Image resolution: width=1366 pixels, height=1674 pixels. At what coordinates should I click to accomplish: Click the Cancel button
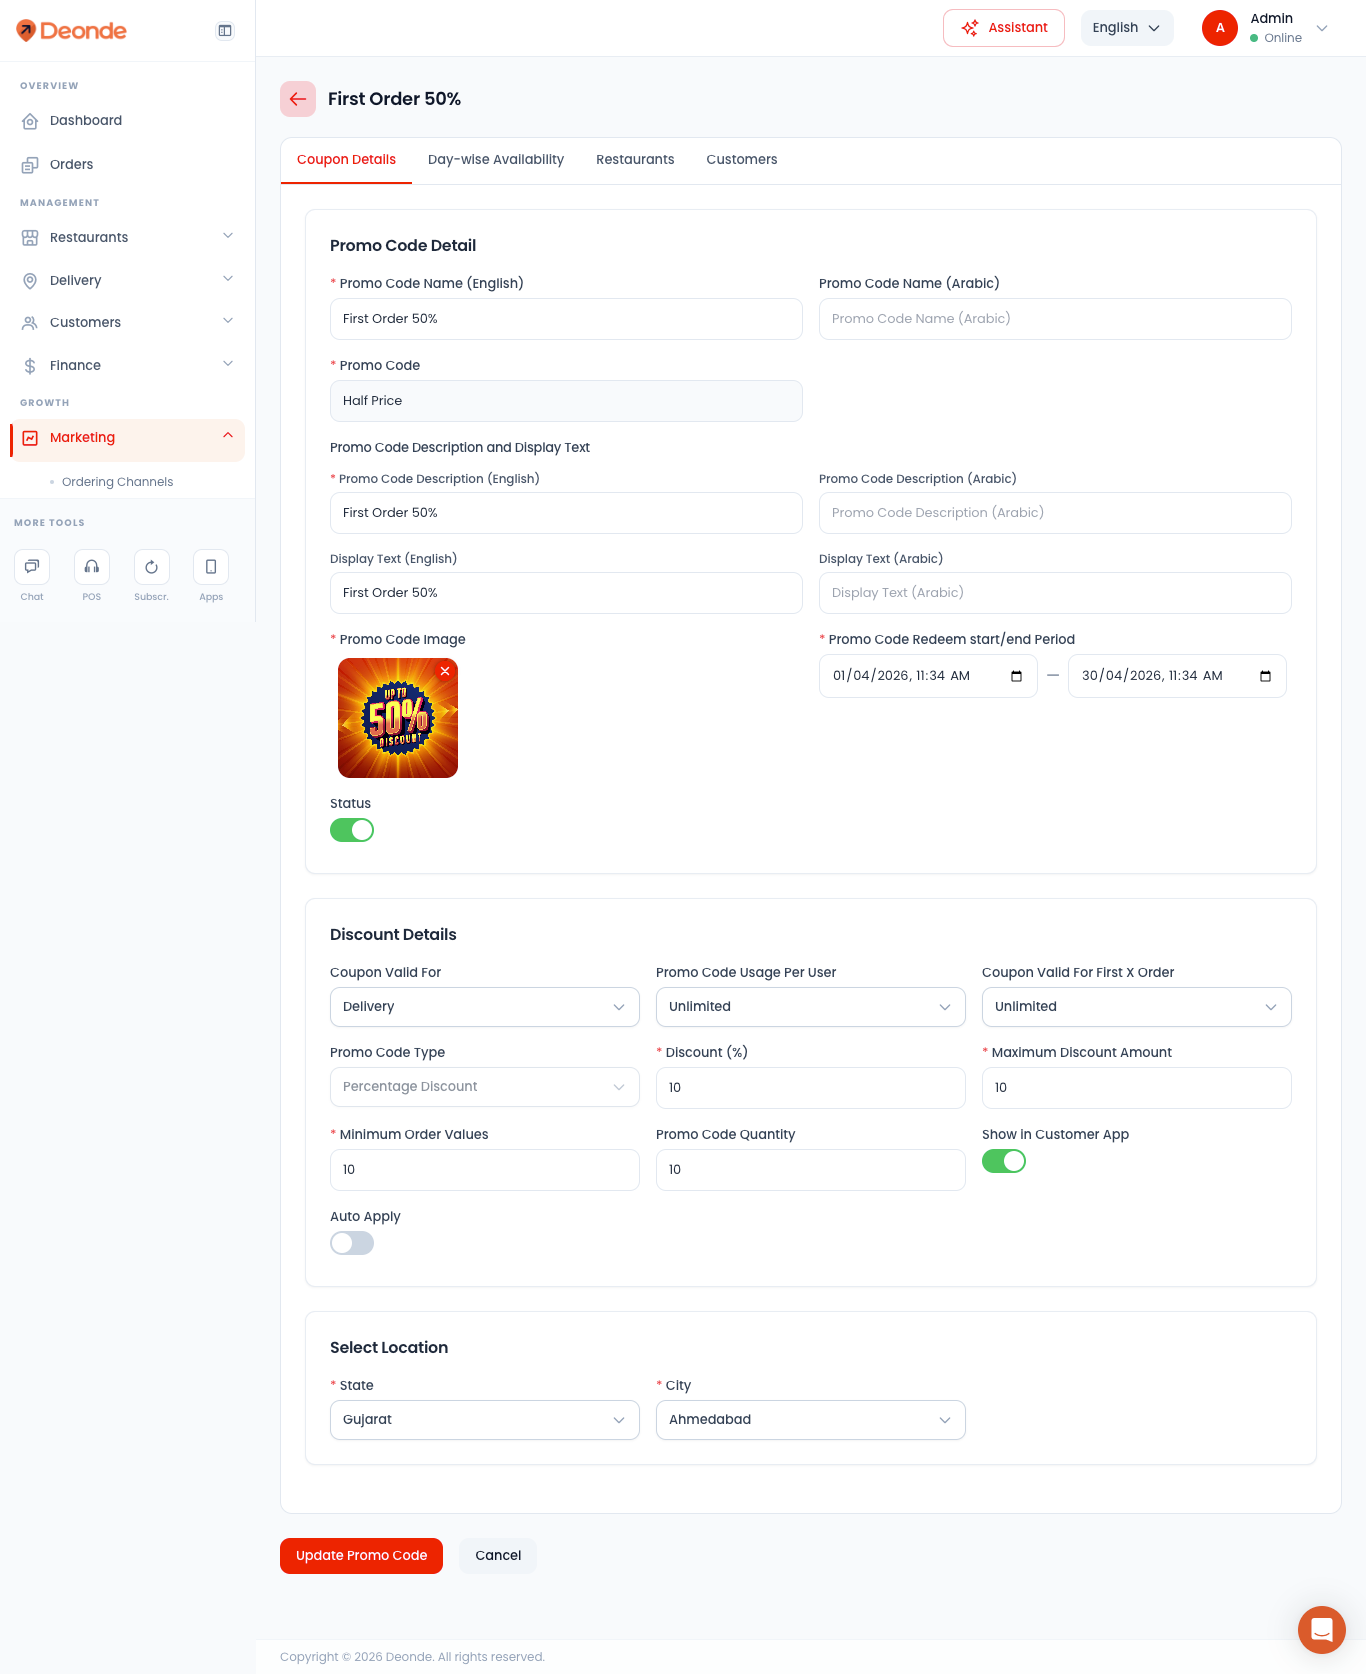[x=498, y=1556]
